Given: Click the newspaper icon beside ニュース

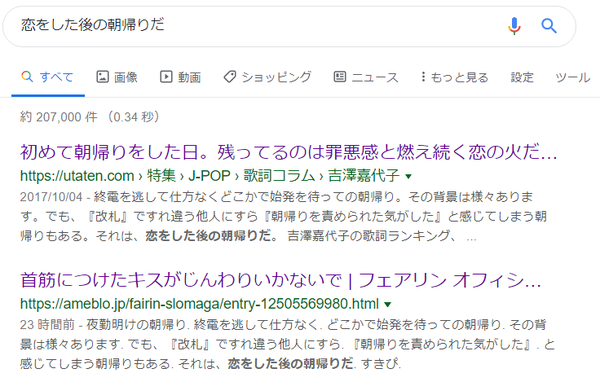Looking at the screenshot, I should pyautogui.click(x=340, y=77).
